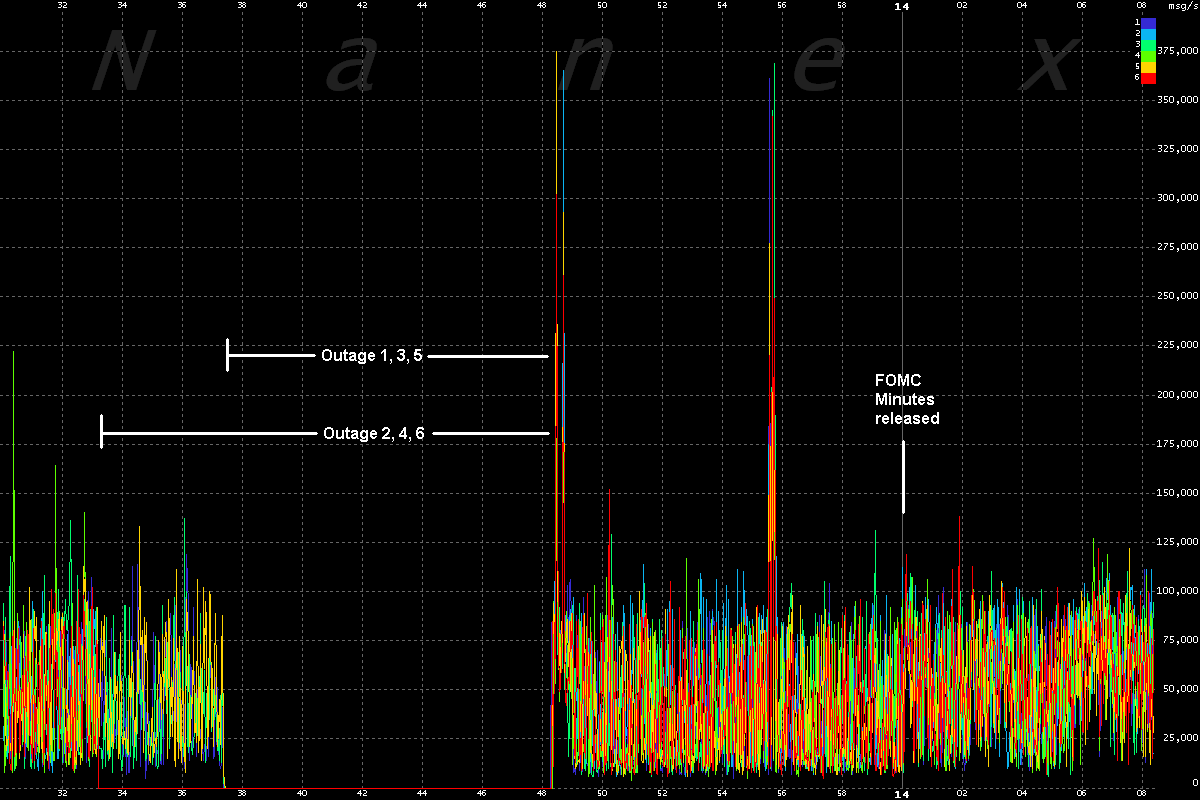Click minute label "54" on the top axis
The image size is (1200, 800).
pyautogui.click(x=722, y=6)
